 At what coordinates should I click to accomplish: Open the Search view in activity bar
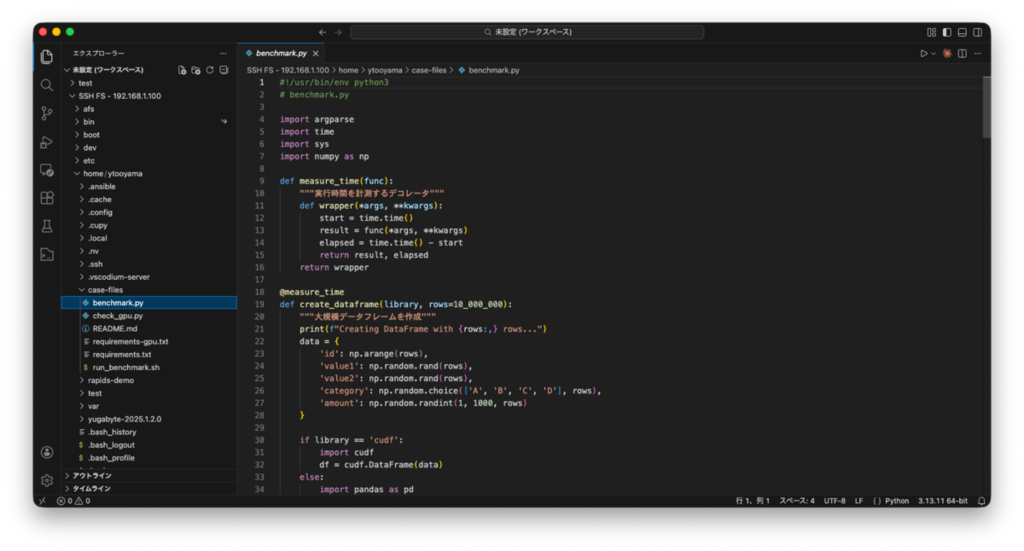tap(46, 85)
